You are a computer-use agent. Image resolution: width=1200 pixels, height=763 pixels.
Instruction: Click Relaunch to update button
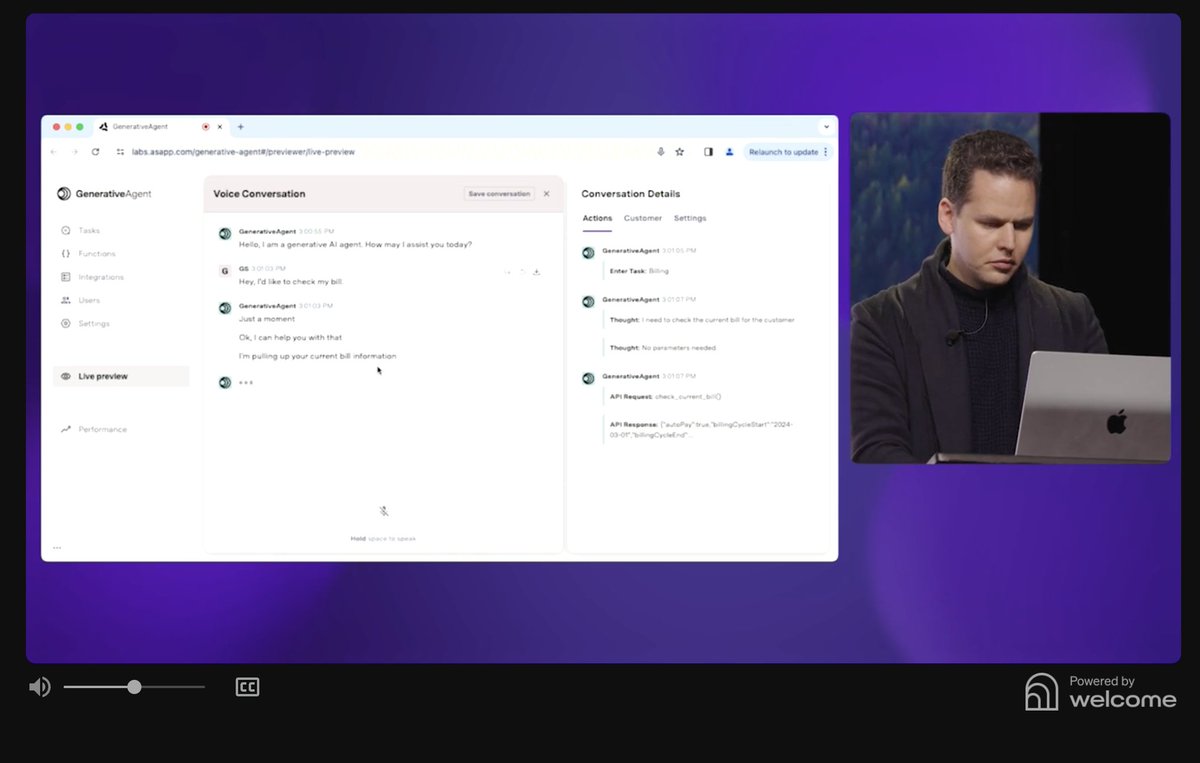point(784,152)
